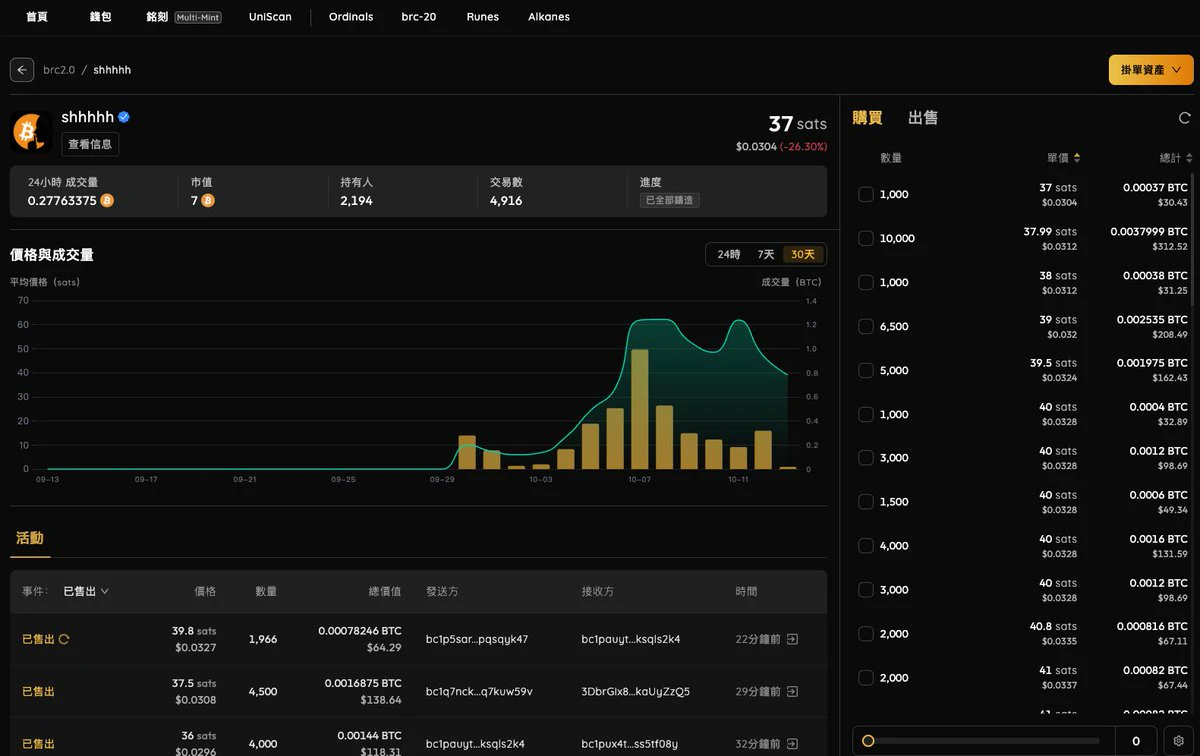Open transaction link for 32分鐘前 sale

(792, 744)
